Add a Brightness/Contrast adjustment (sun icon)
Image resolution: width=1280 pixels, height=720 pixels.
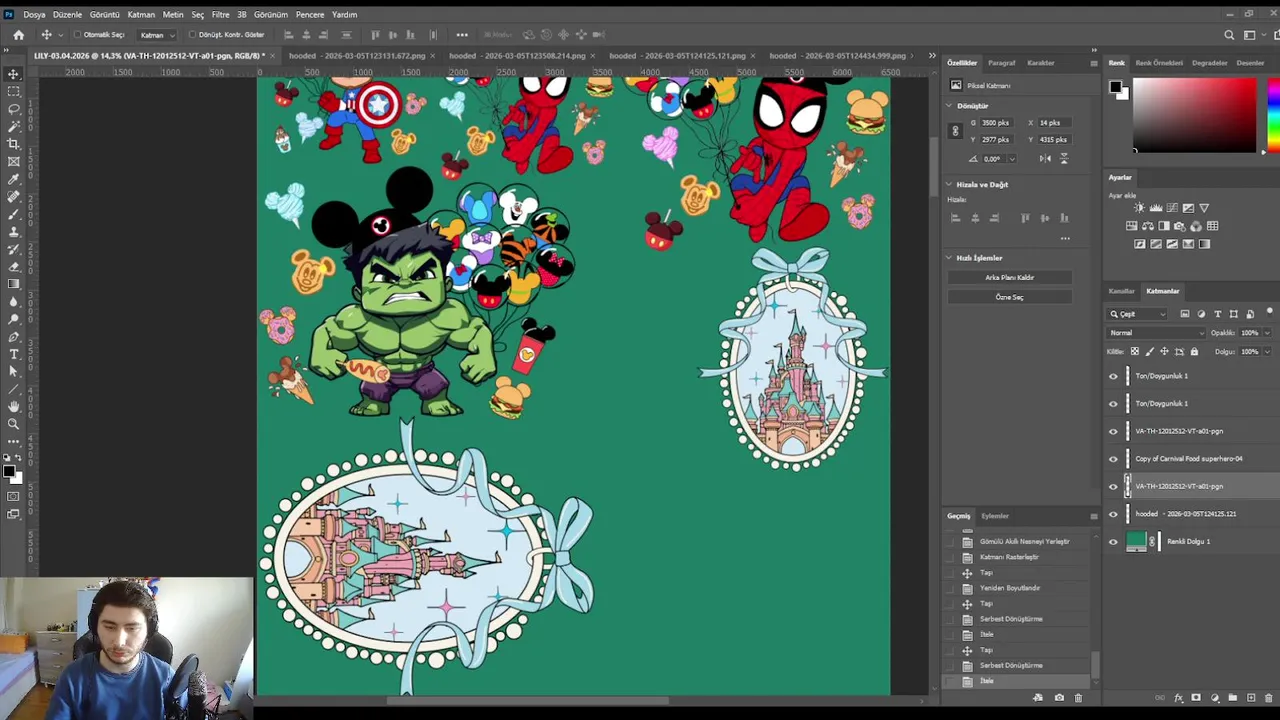click(x=1139, y=208)
